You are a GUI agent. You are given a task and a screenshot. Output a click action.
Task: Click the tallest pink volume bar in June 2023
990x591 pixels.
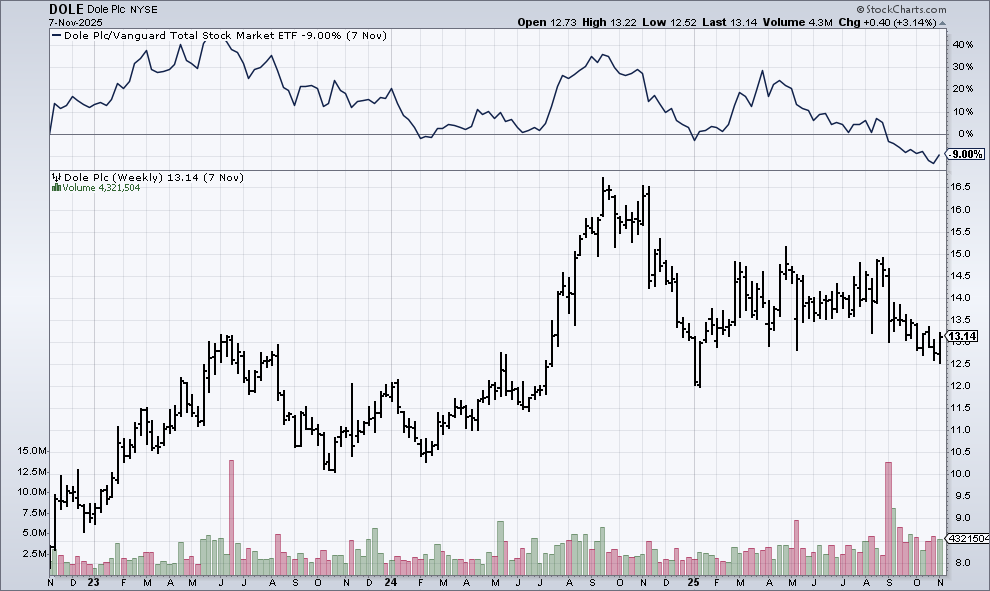231,516
